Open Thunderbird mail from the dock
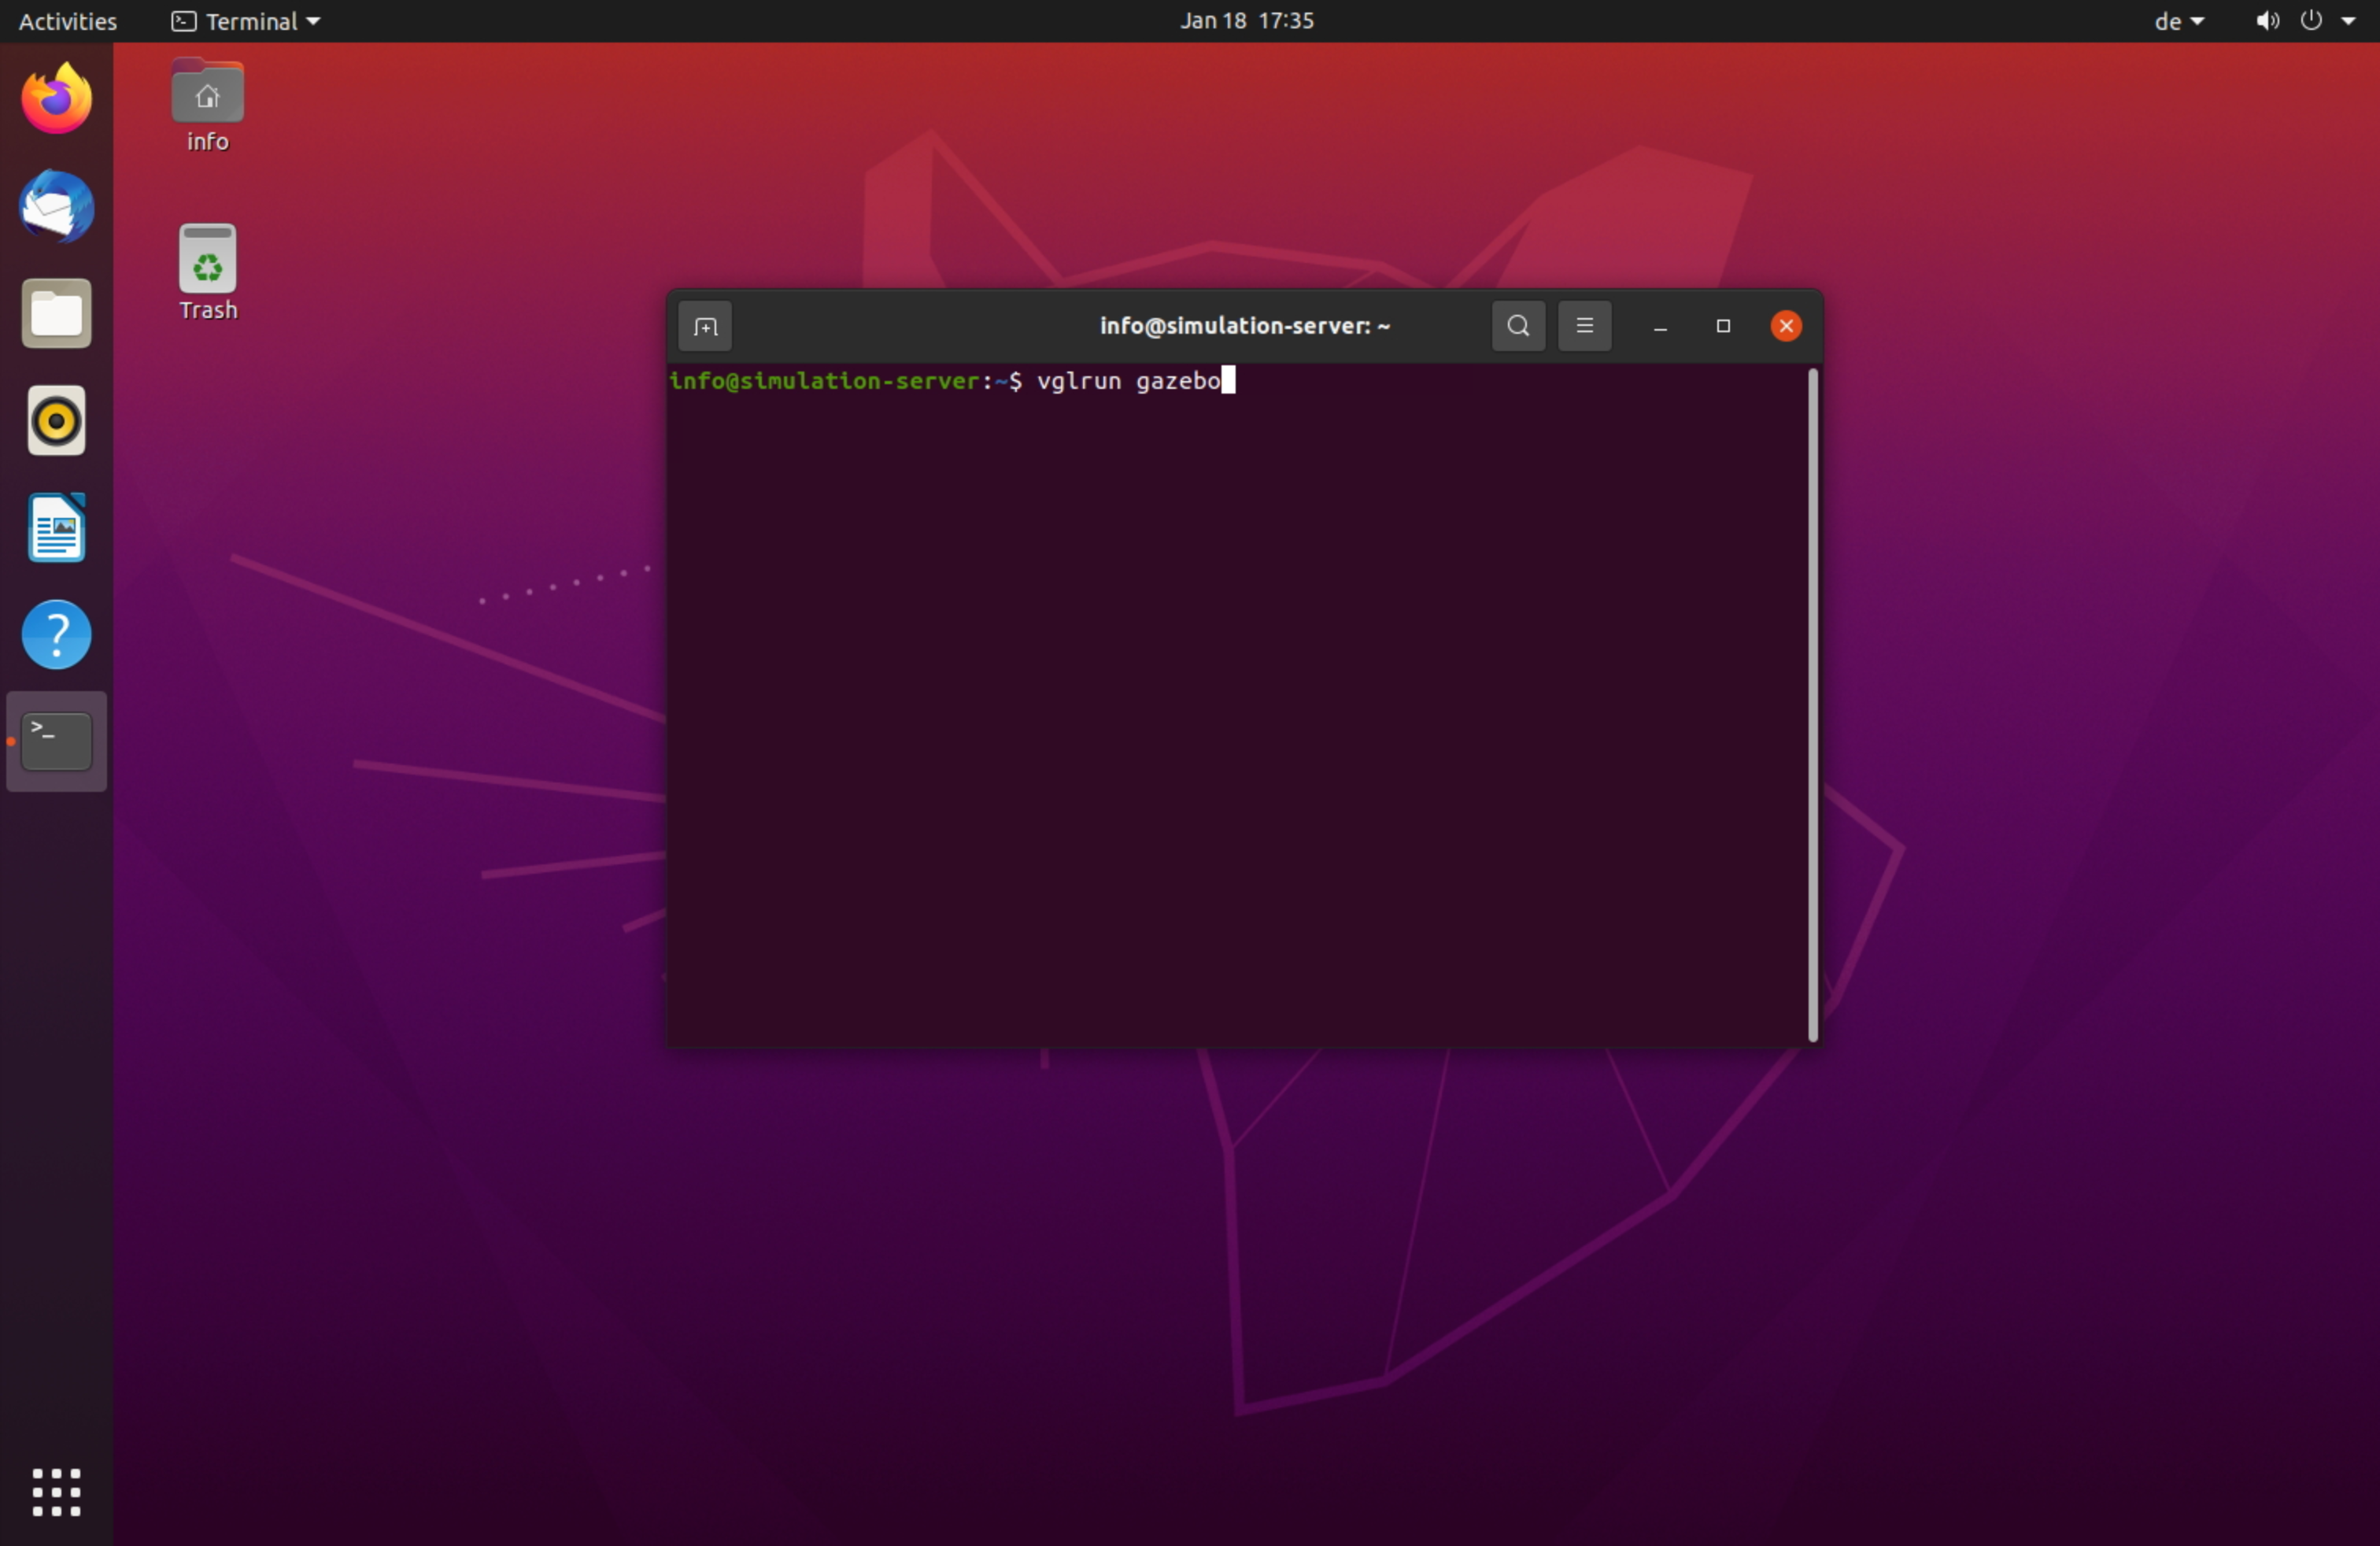 [57, 206]
